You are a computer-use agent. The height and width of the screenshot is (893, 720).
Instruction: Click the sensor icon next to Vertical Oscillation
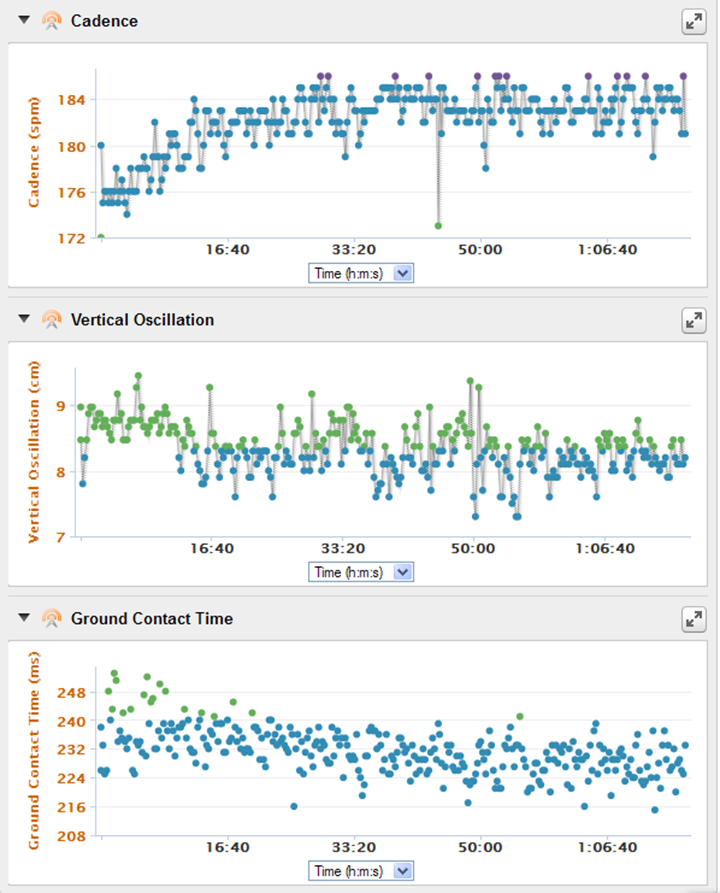tap(52, 319)
